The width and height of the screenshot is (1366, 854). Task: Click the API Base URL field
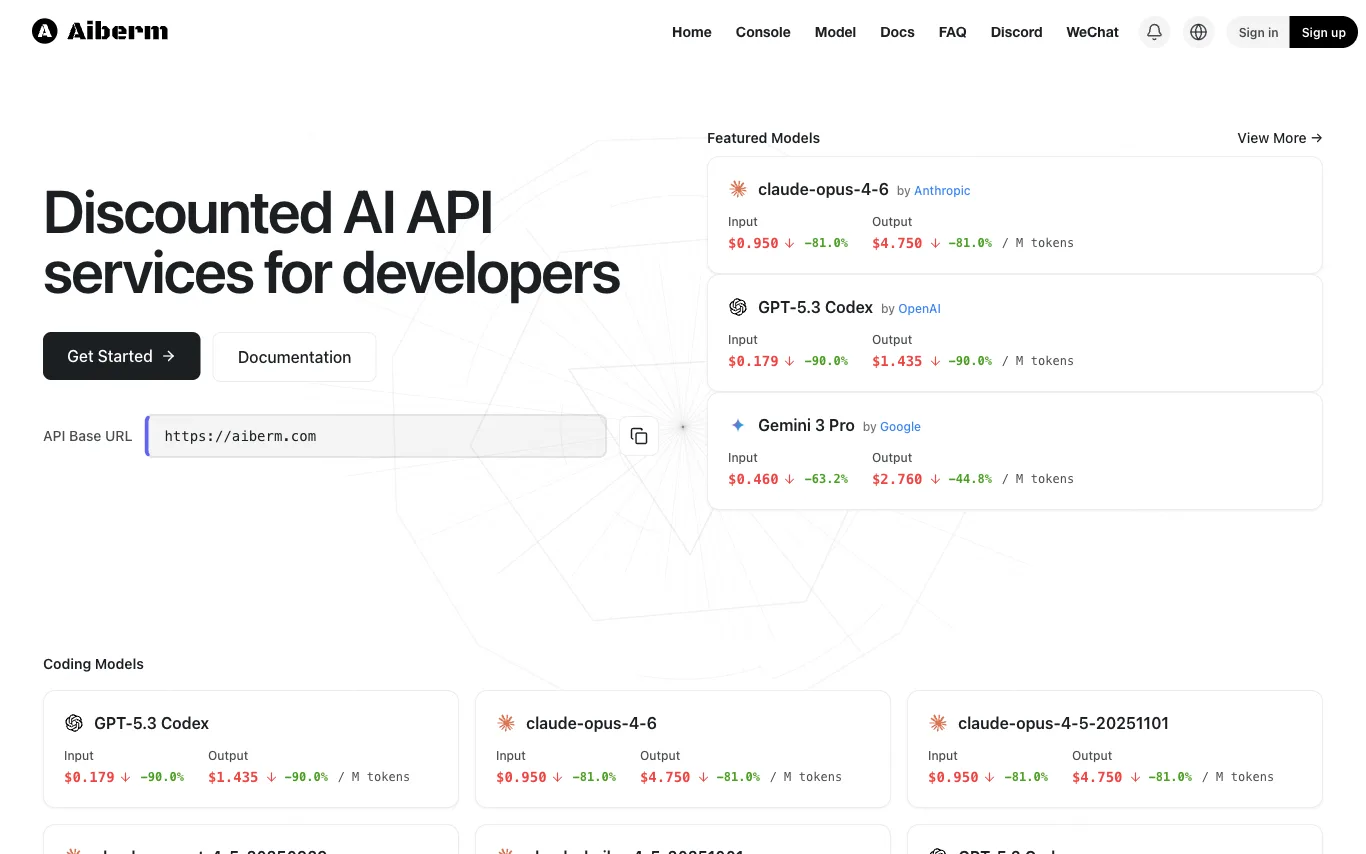point(376,436)
